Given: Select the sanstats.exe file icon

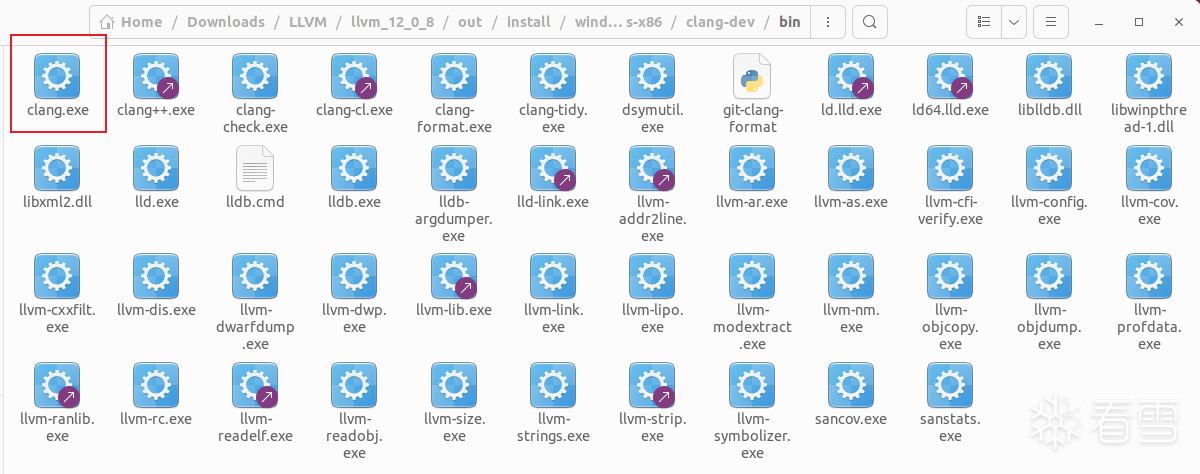Looking at the screenshot, I should click(950, 385).
